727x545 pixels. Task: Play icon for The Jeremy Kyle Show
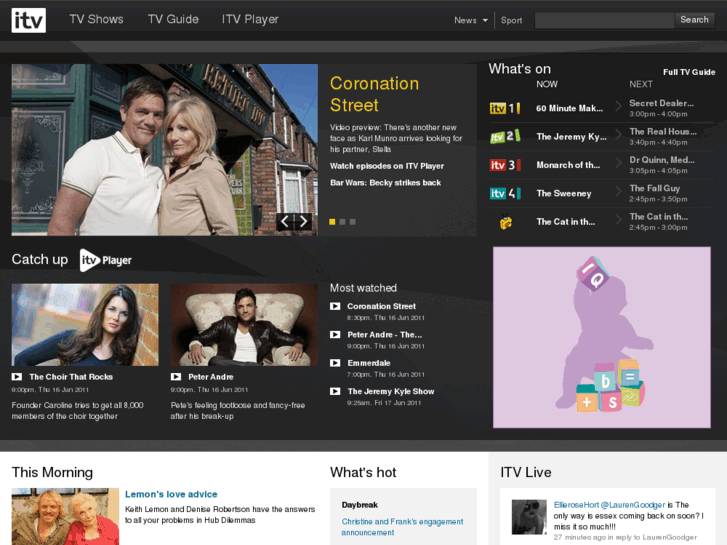point(335,391)
